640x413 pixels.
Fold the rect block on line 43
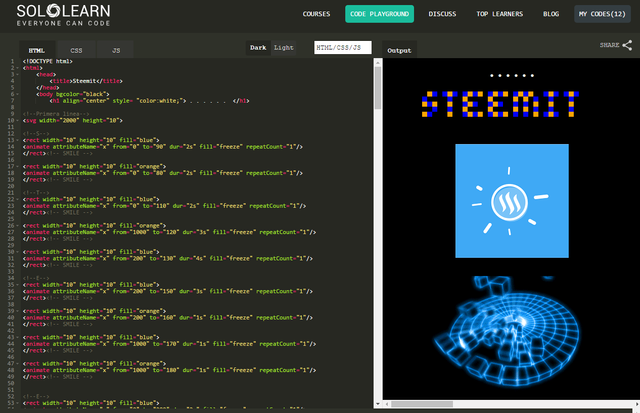pyautogui.click(x=18, y=338)
